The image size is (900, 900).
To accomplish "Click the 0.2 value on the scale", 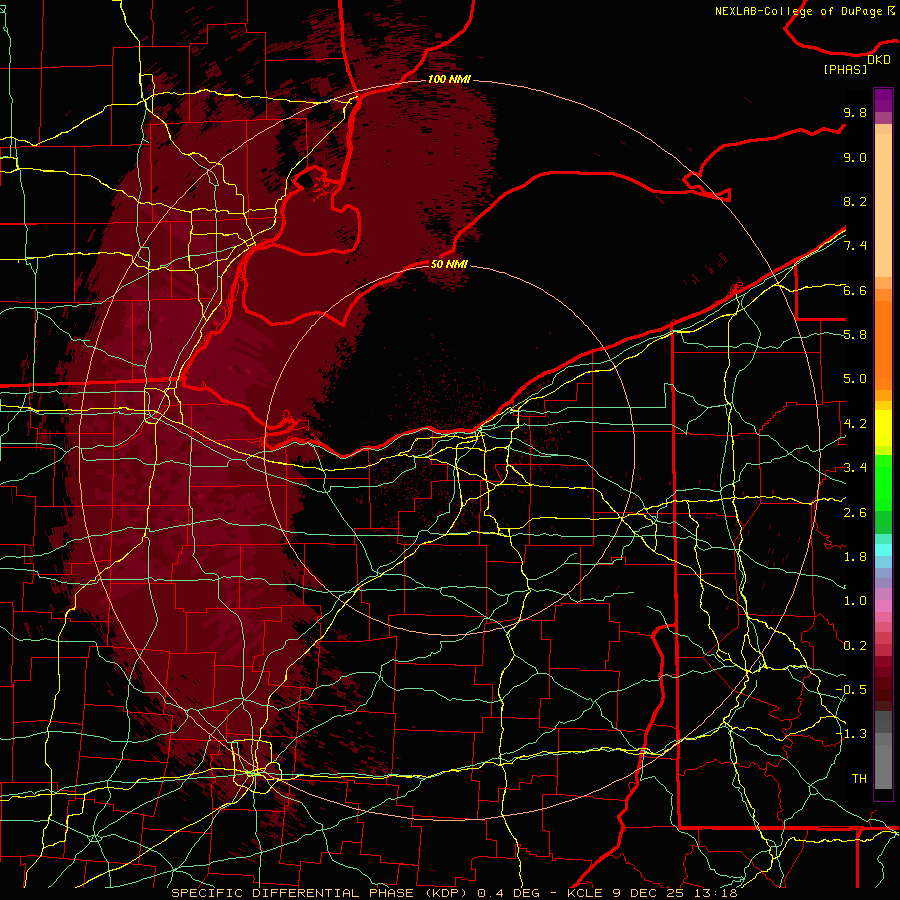I will pos(855,646).
